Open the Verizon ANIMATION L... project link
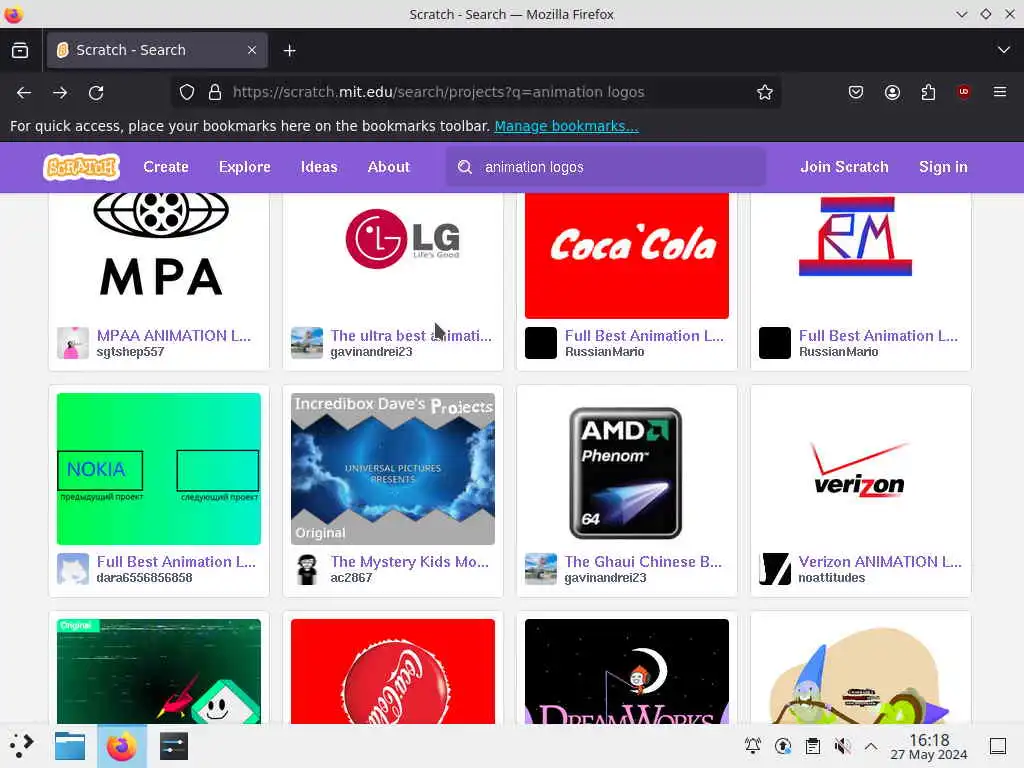Screen dimensions: 1024x768 [880, 562]
